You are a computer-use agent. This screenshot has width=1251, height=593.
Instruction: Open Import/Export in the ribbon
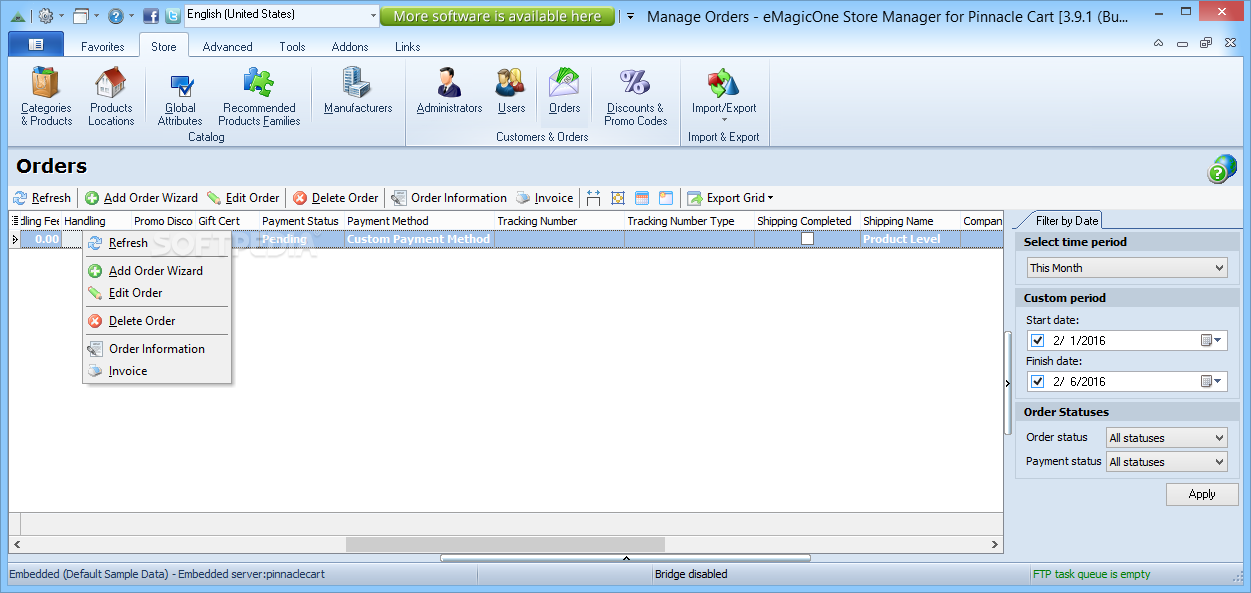point(724,97)
